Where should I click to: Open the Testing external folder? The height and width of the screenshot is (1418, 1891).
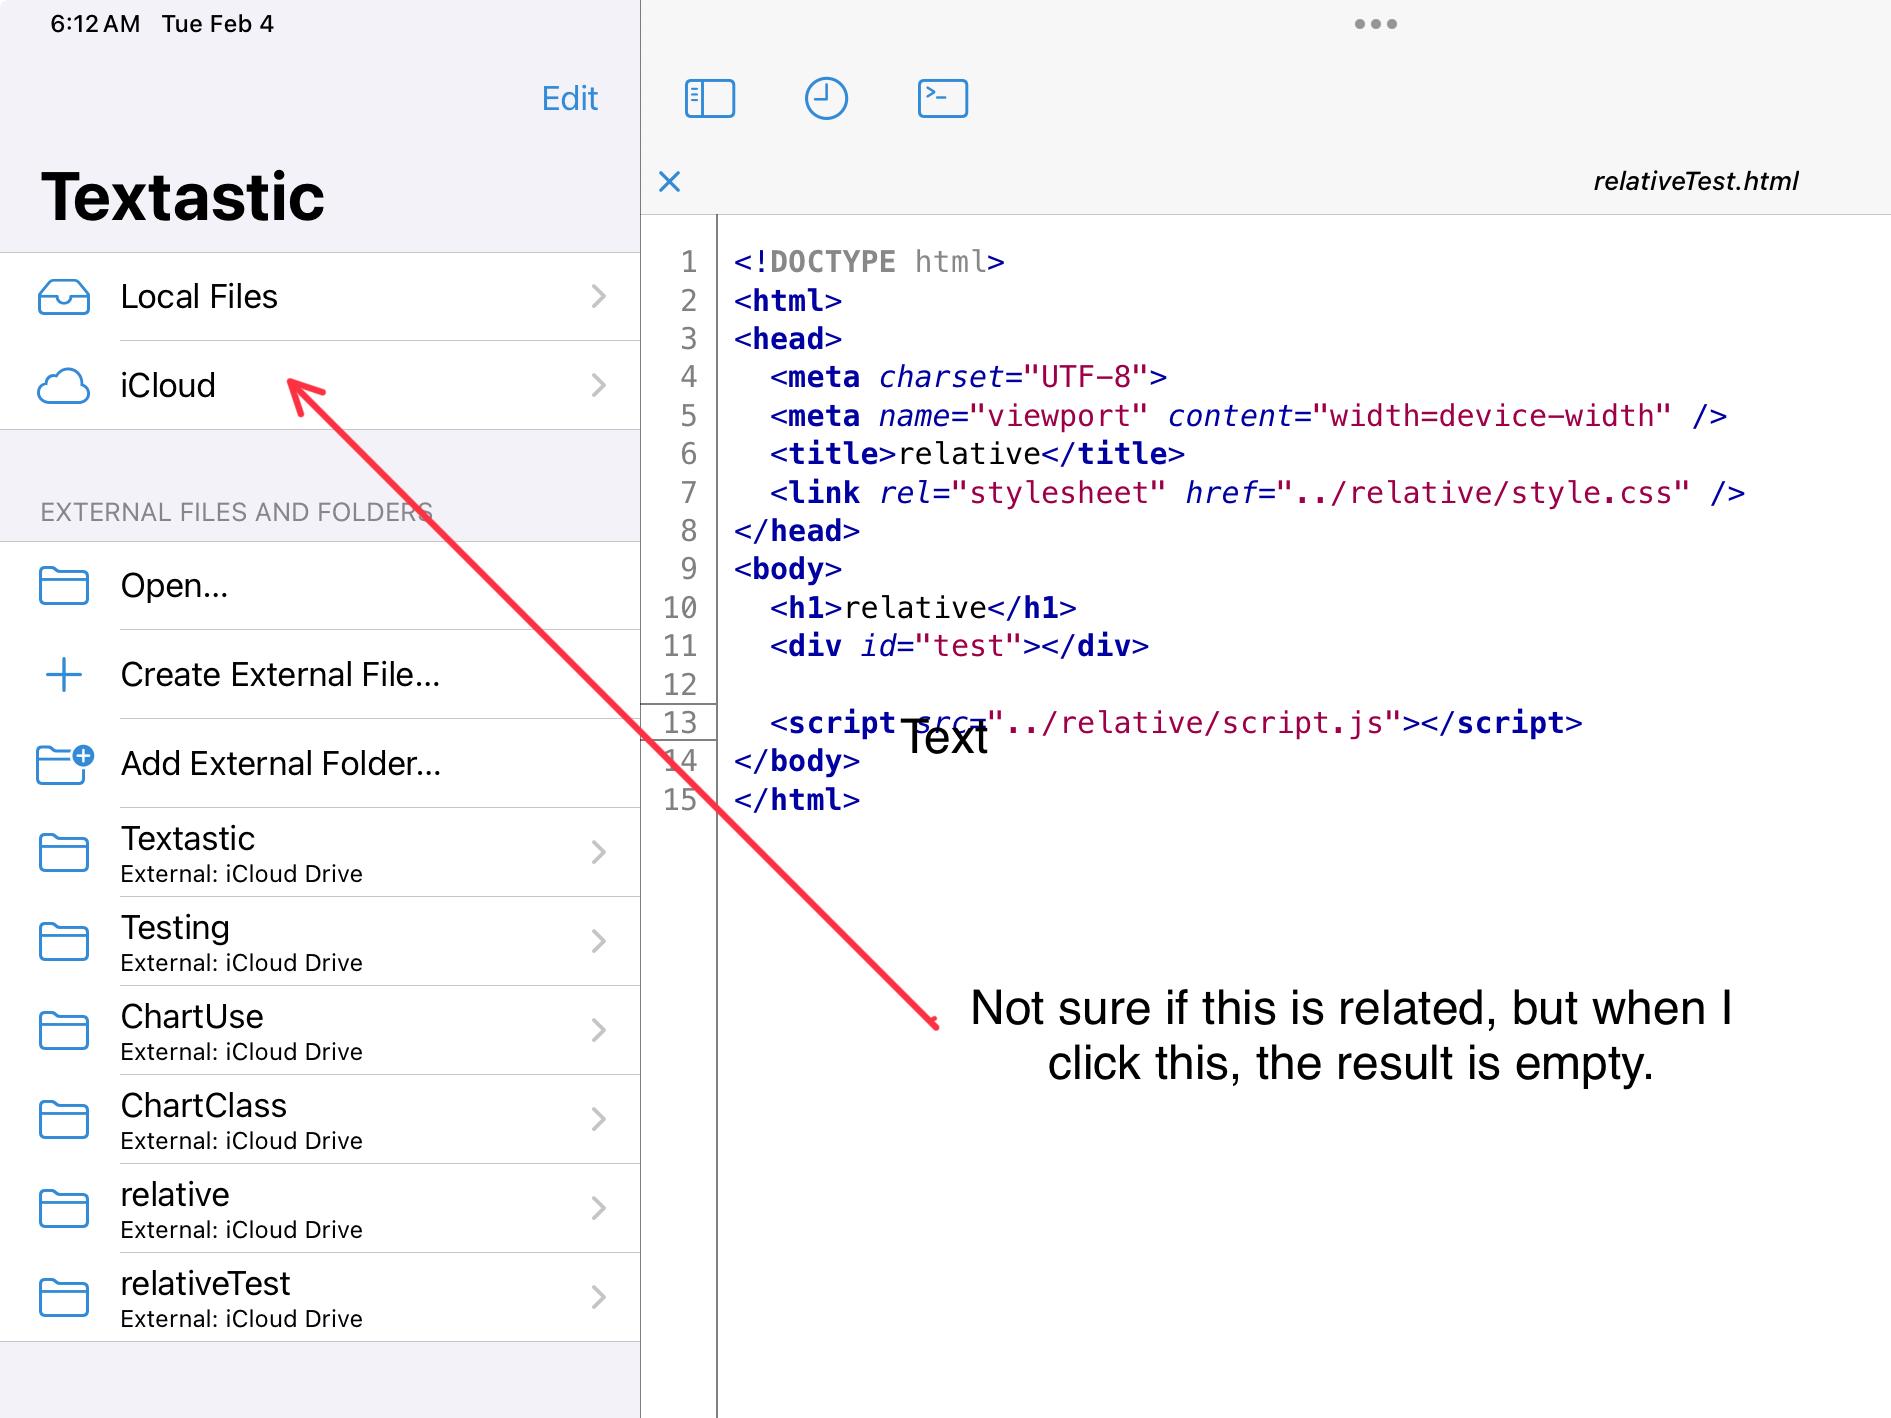(320, 942)
